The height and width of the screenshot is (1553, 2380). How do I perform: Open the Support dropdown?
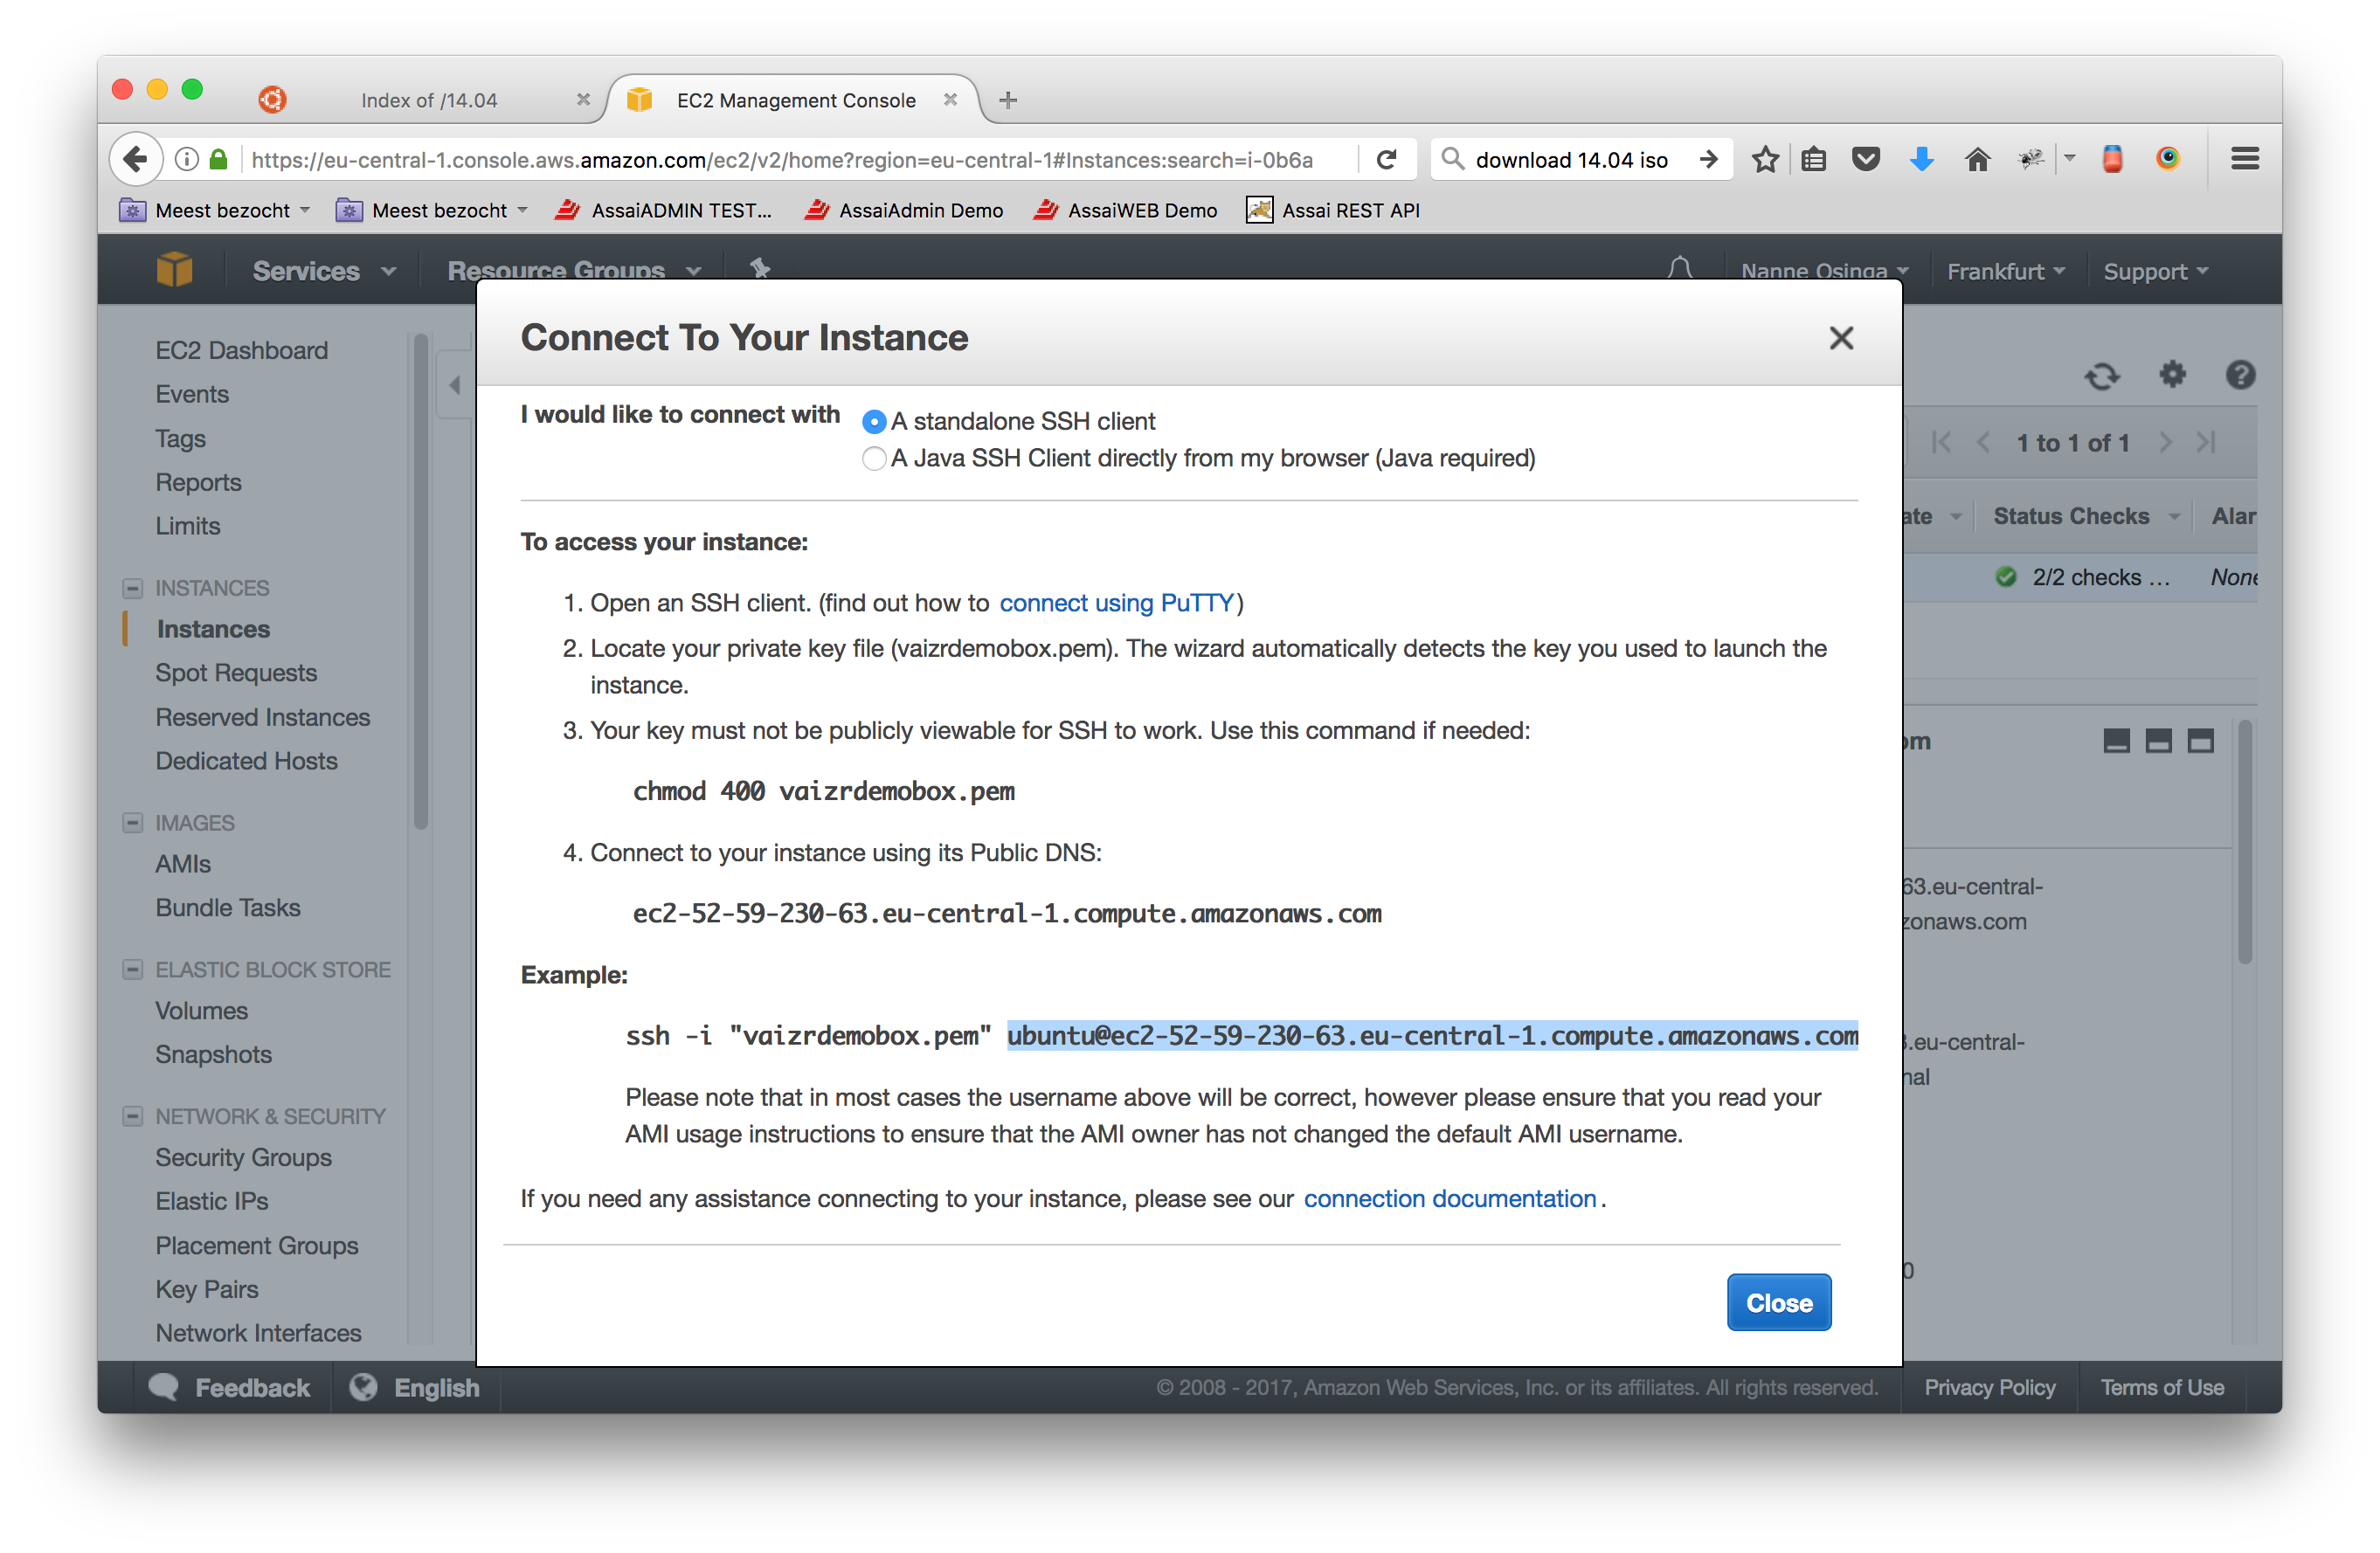[x=2155, y=271]
